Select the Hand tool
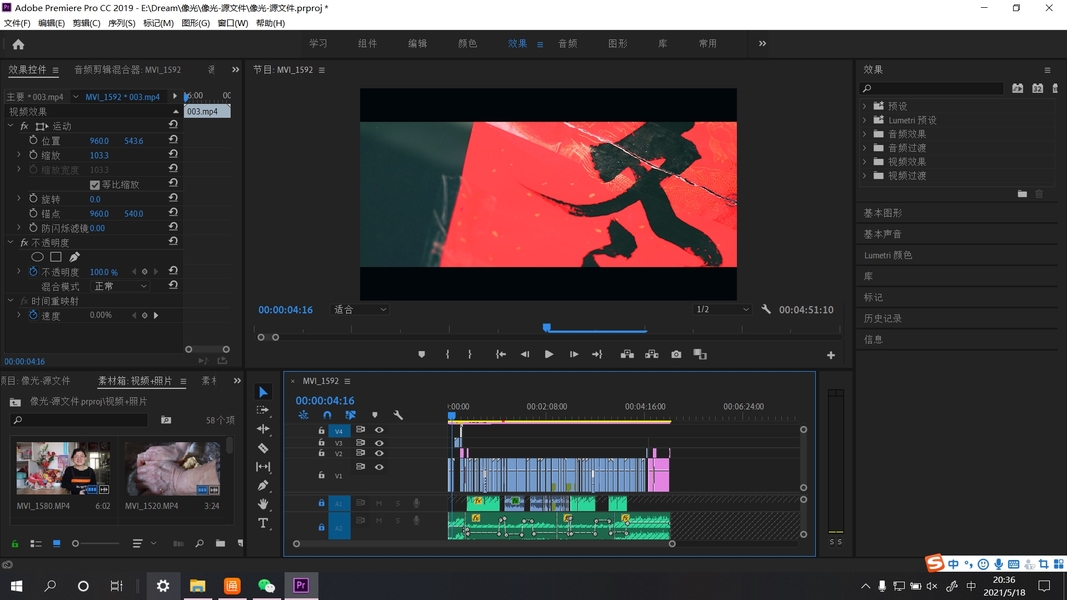The width and height of the screenshot is (1067, 600). (x=263, y=504)
